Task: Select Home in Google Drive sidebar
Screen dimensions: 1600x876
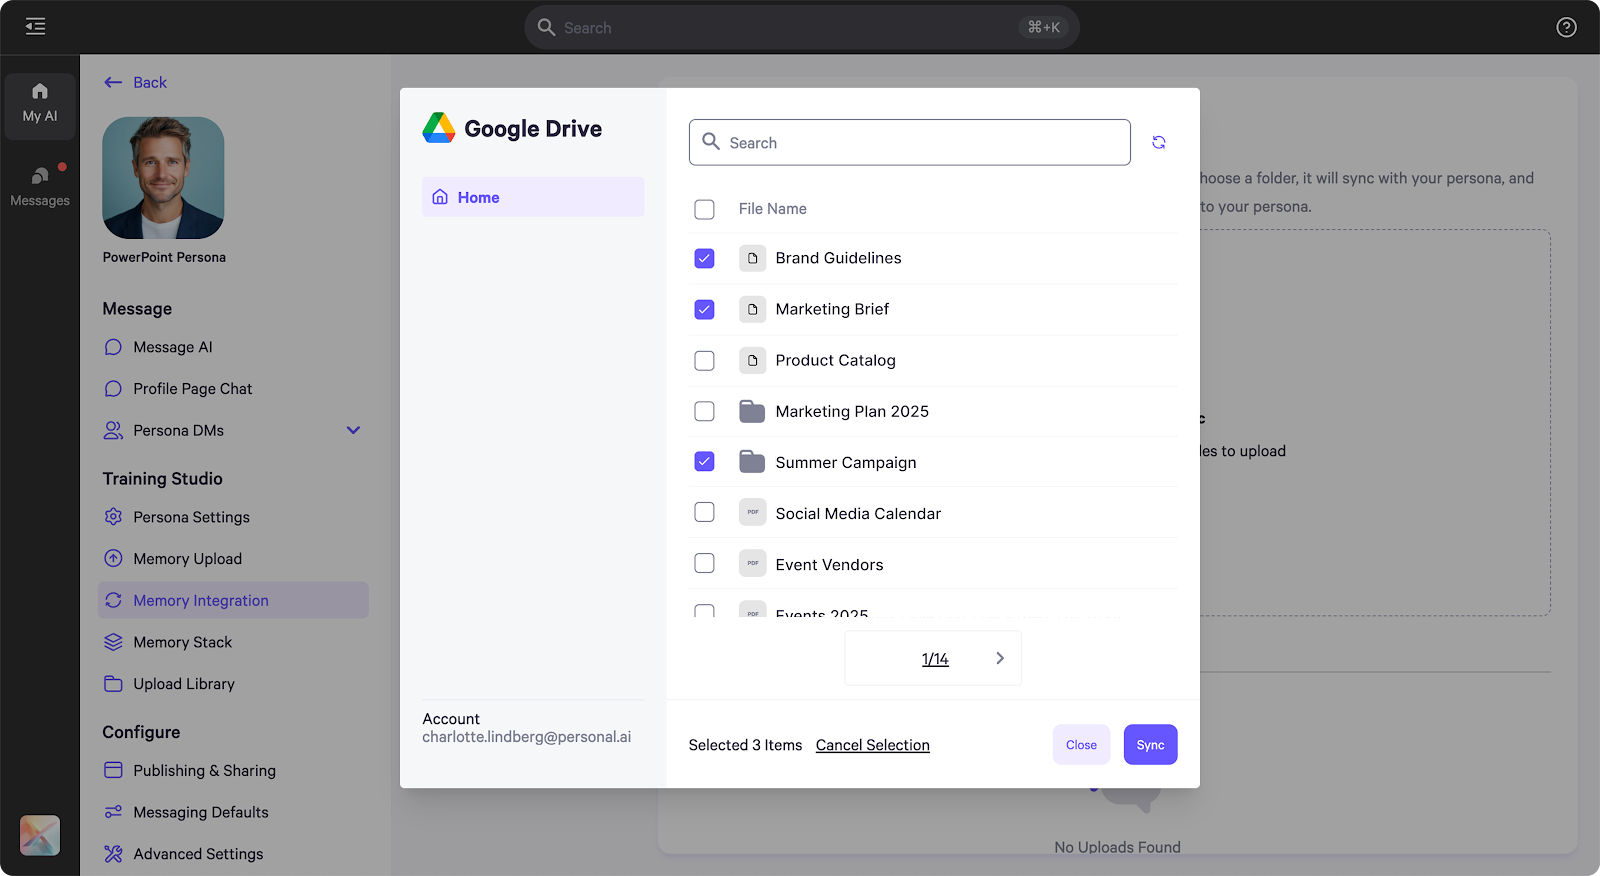Action: coord(533,197)
